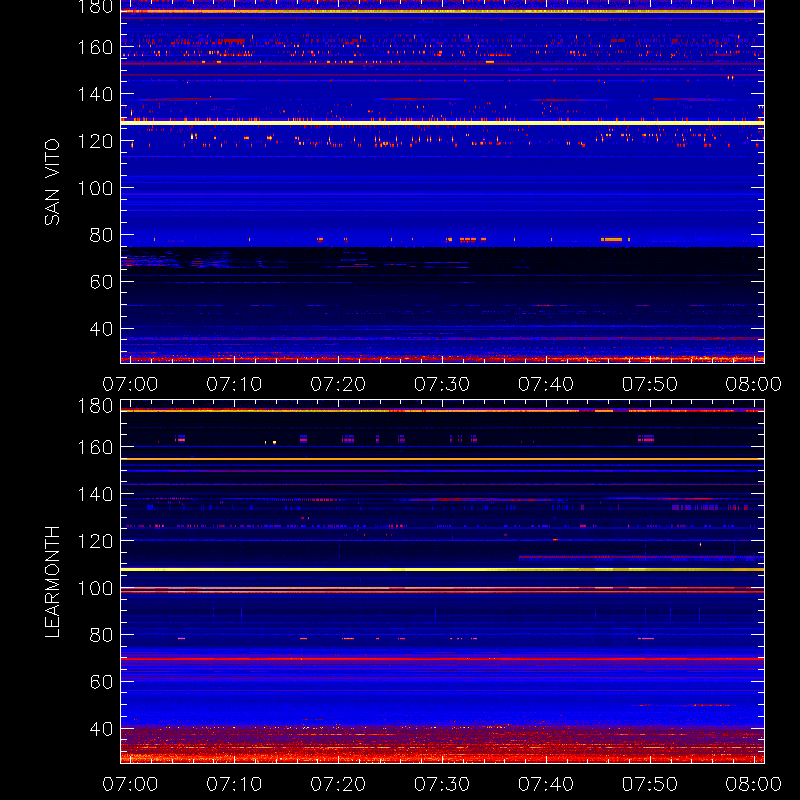This screenshot has height=800, width=800.
Task: Click the 07:30 time label under Learmonth plot
Action: [x=442, y=784]
